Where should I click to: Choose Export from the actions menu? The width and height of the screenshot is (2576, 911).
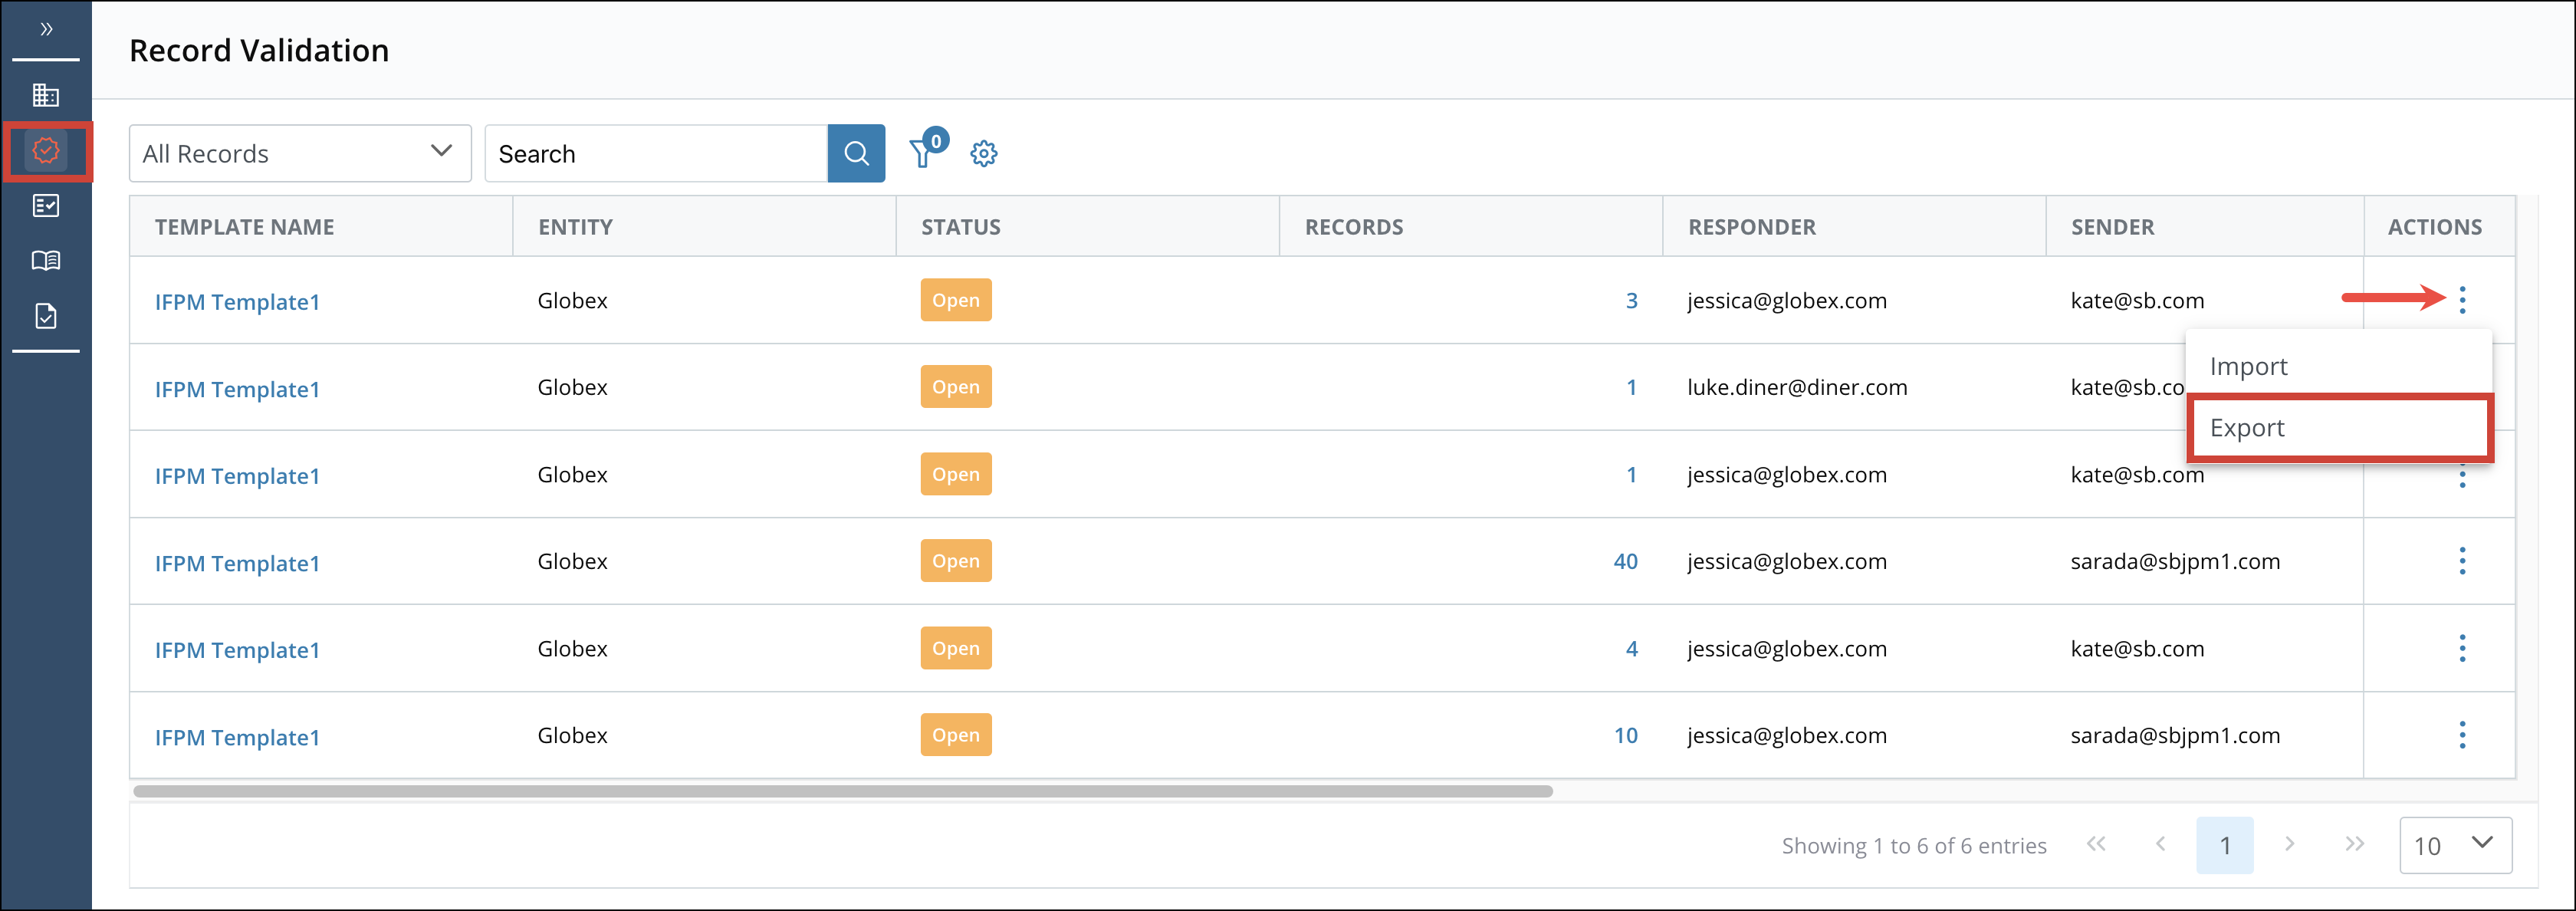point(2246,428)
